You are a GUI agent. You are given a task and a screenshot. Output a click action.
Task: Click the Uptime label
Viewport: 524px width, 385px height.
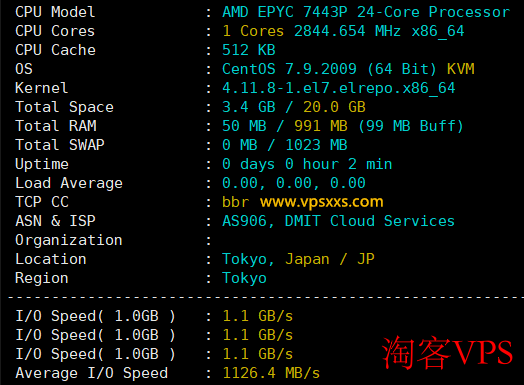(x=42, y=164)
